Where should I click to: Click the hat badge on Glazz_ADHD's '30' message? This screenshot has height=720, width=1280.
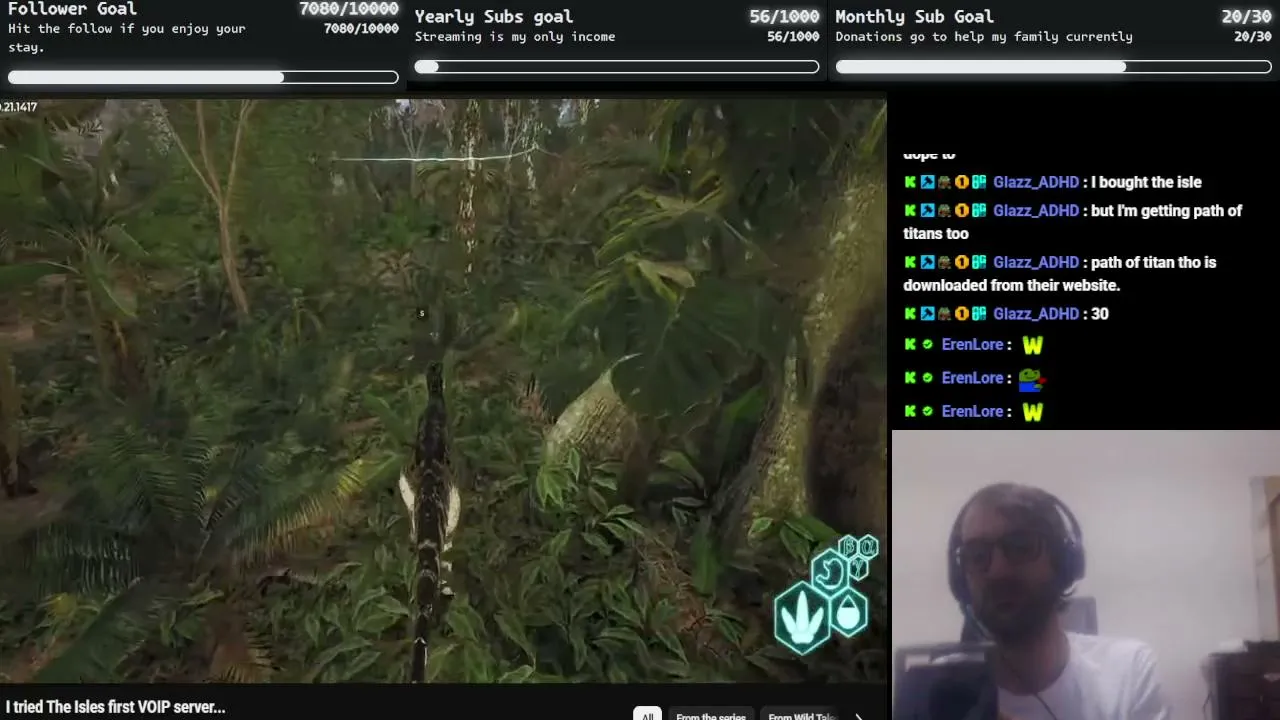tap(944, 314)
